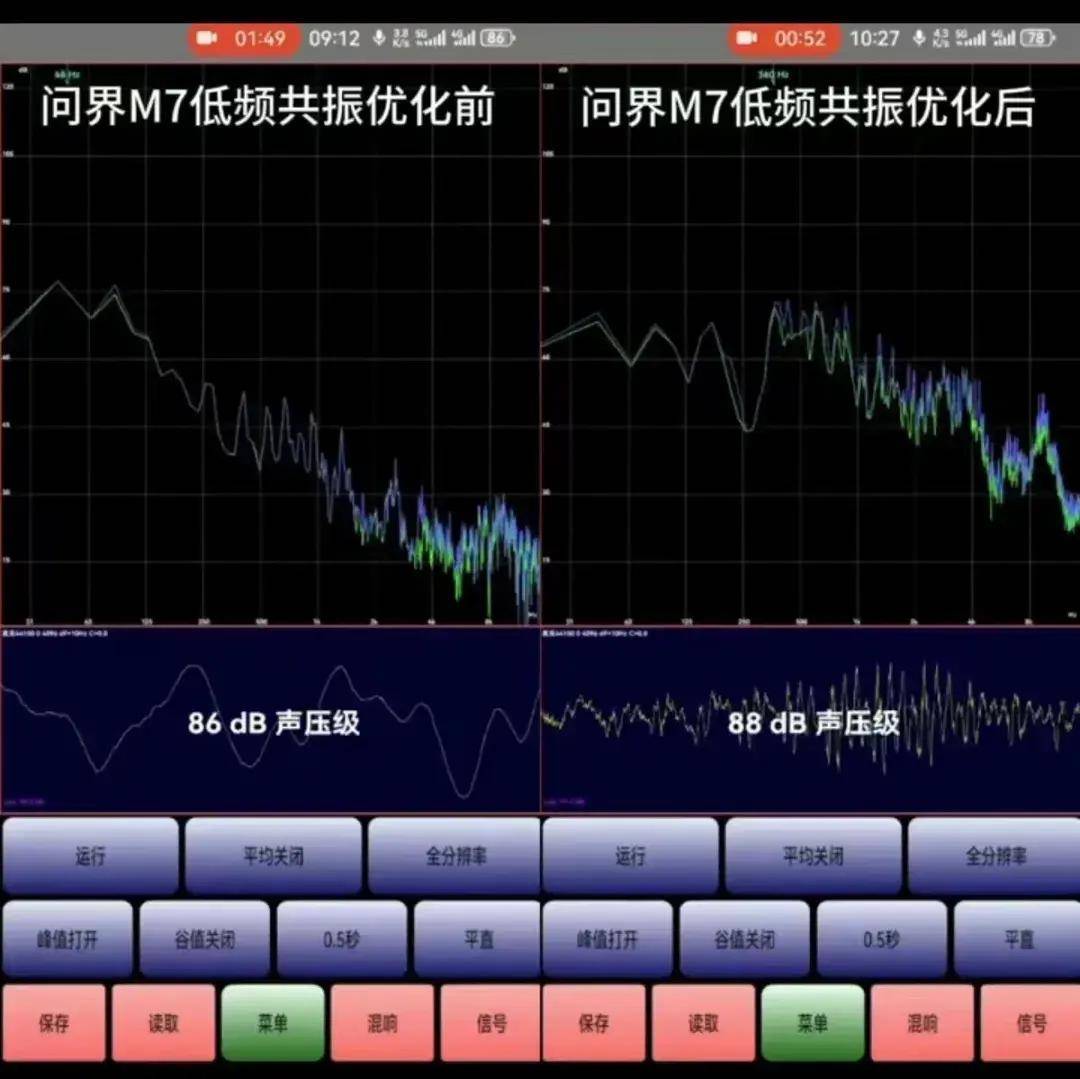Toggle 谷值关闭 valley hold in the right panel
Image resolution: width=1080 pixels, height=1079 pixels.
[x=744, y=939]
